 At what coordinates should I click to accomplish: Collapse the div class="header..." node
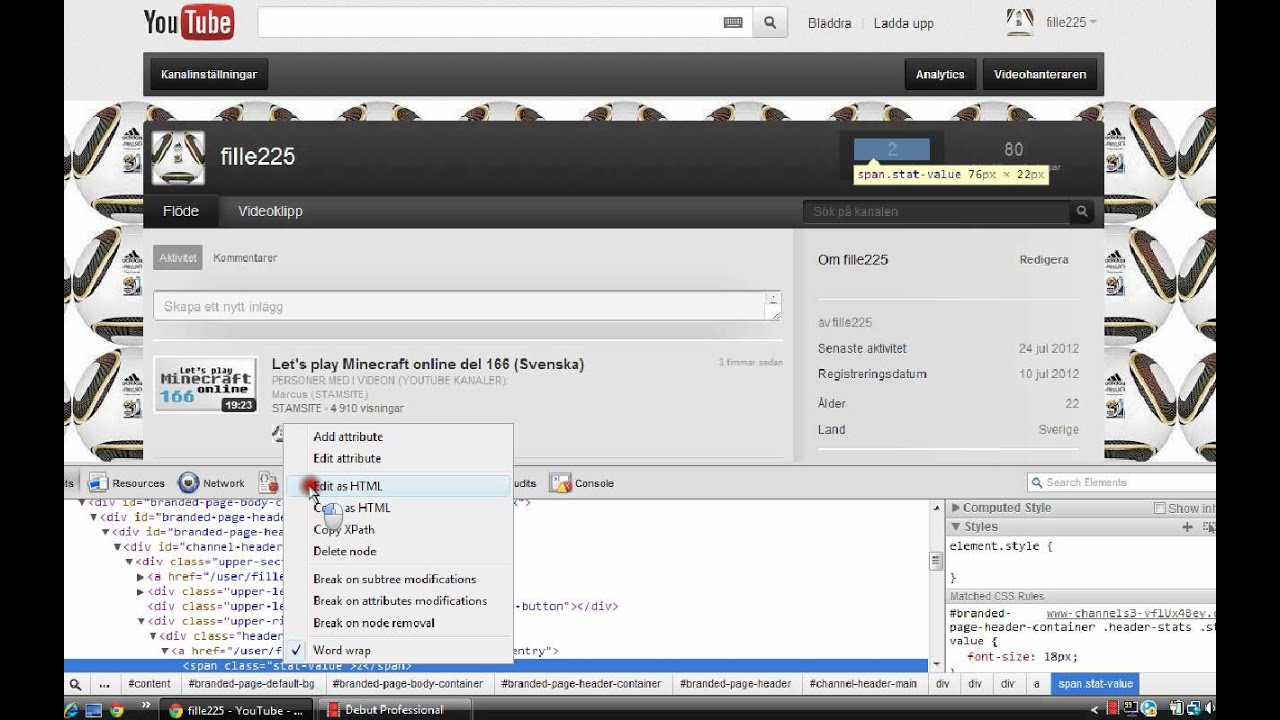pyautogui.click(x=153, y=636)
